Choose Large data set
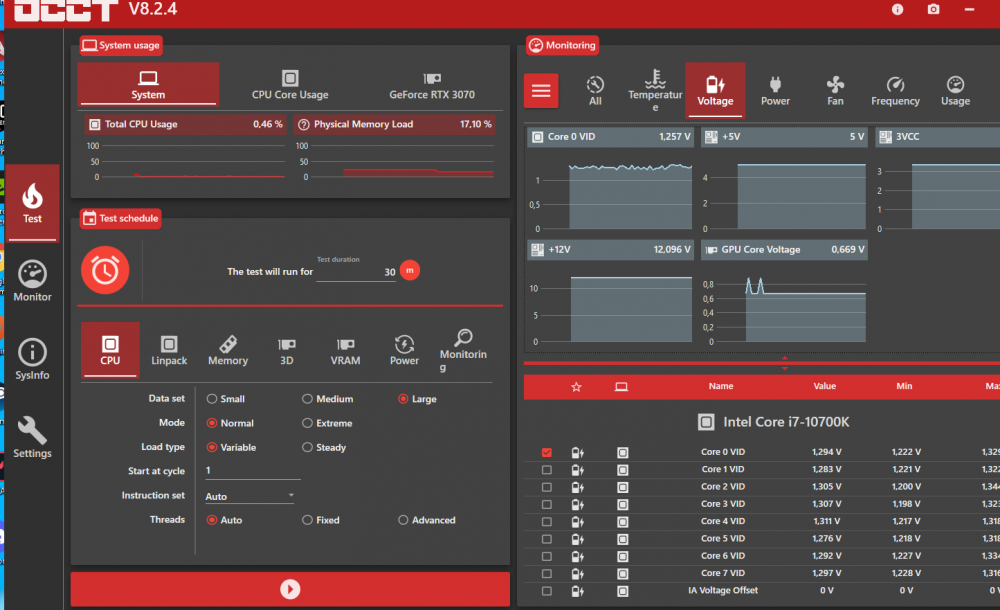This screenshot has height=610, width=1000. pos(418,399)
